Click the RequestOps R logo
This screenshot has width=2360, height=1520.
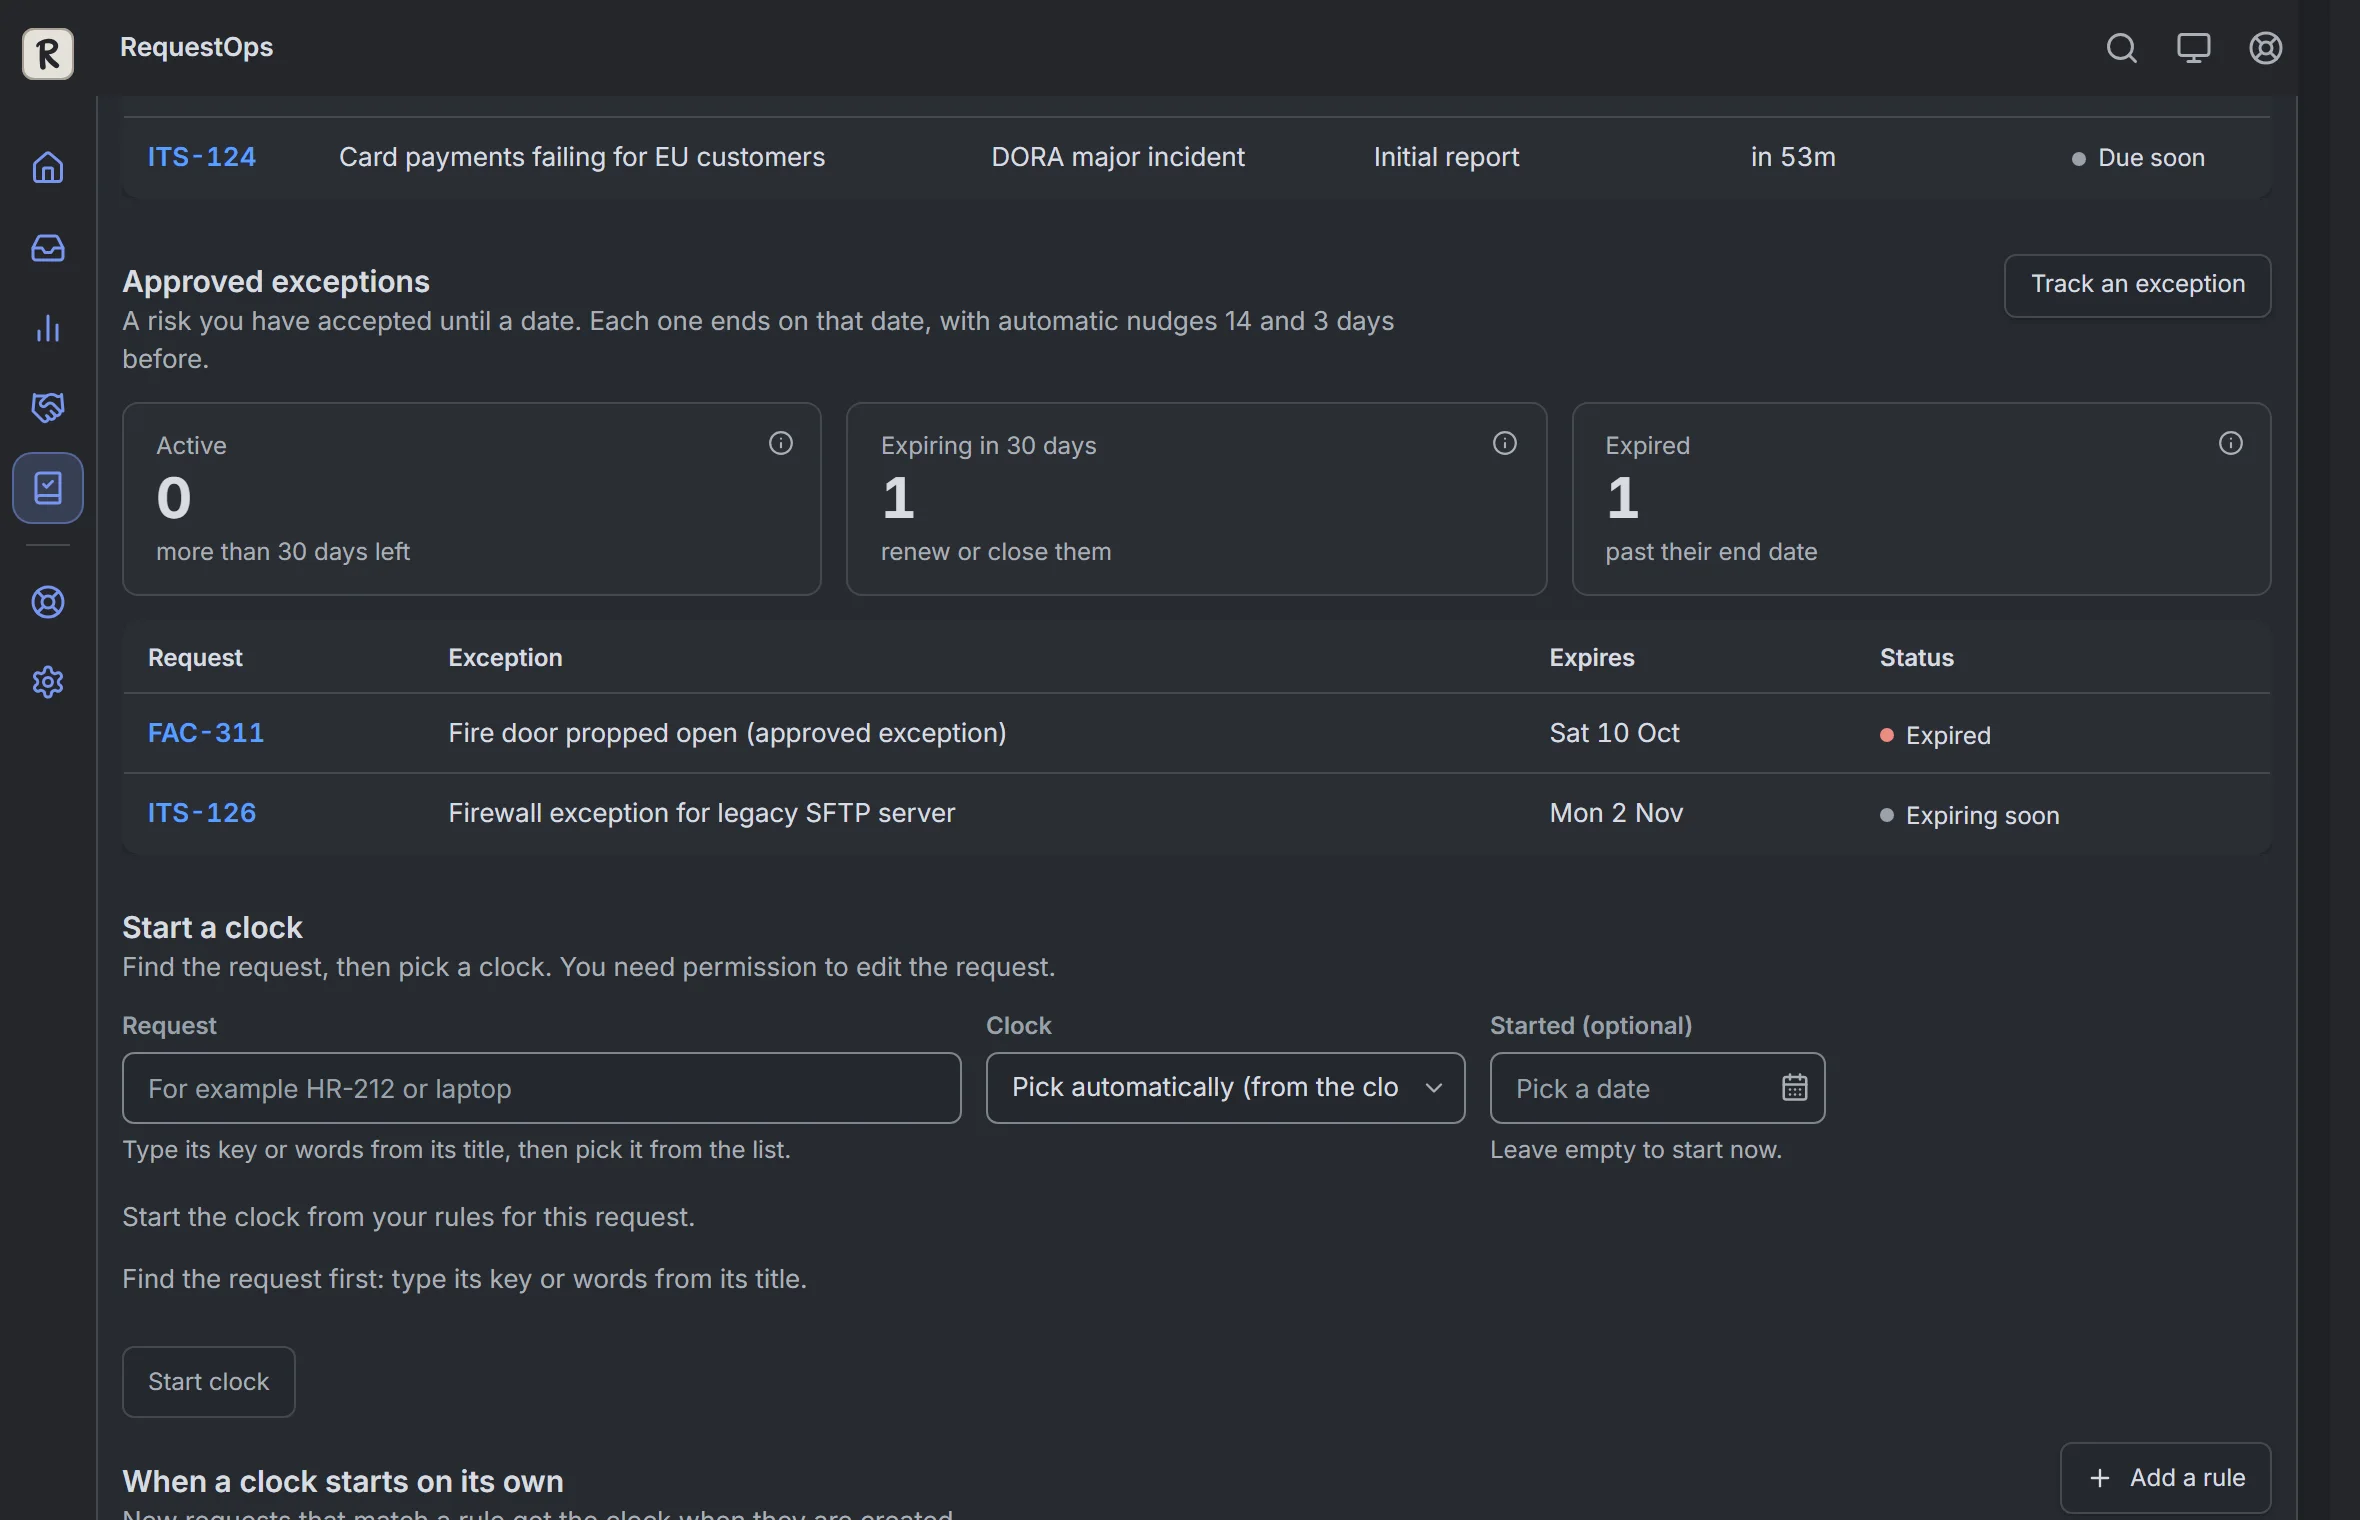(x=48, y=53)
